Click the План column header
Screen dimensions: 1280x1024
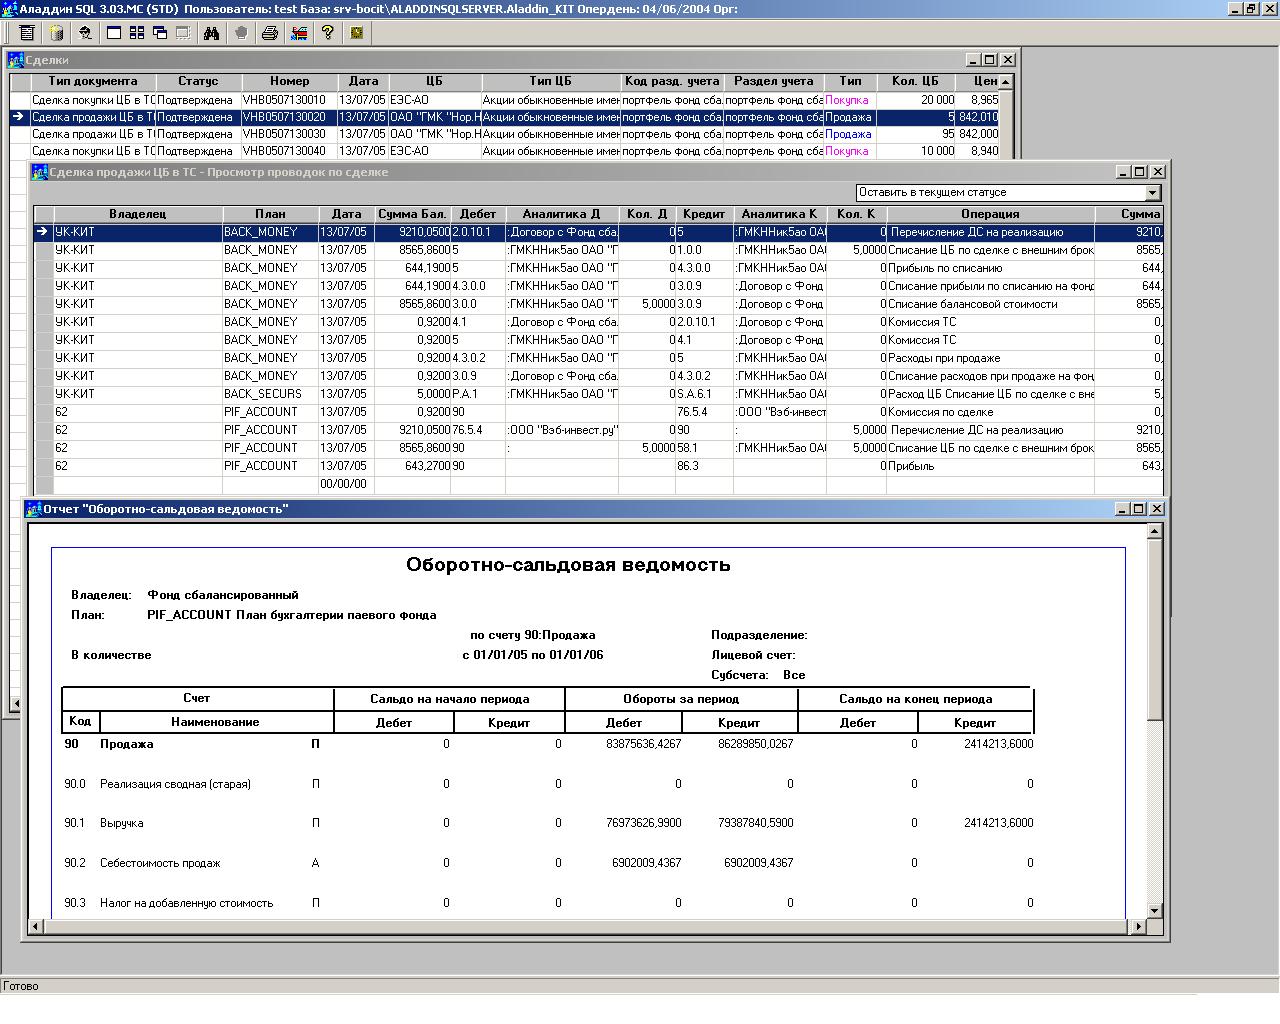pos(270,214)
